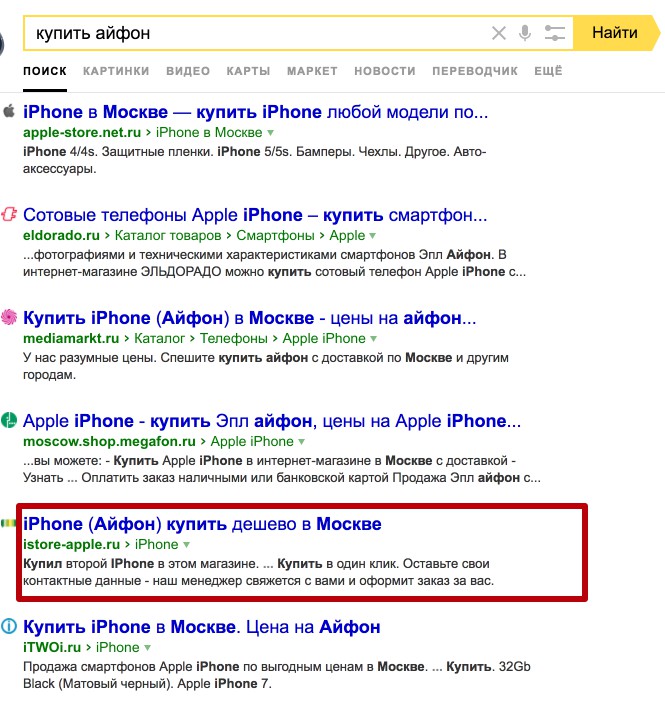The width and height of the screenshot is (665, 709).
Task: Open result 'iPhone в Москве — купить iPhone любой модели'
Action: [x=255, y=112]
